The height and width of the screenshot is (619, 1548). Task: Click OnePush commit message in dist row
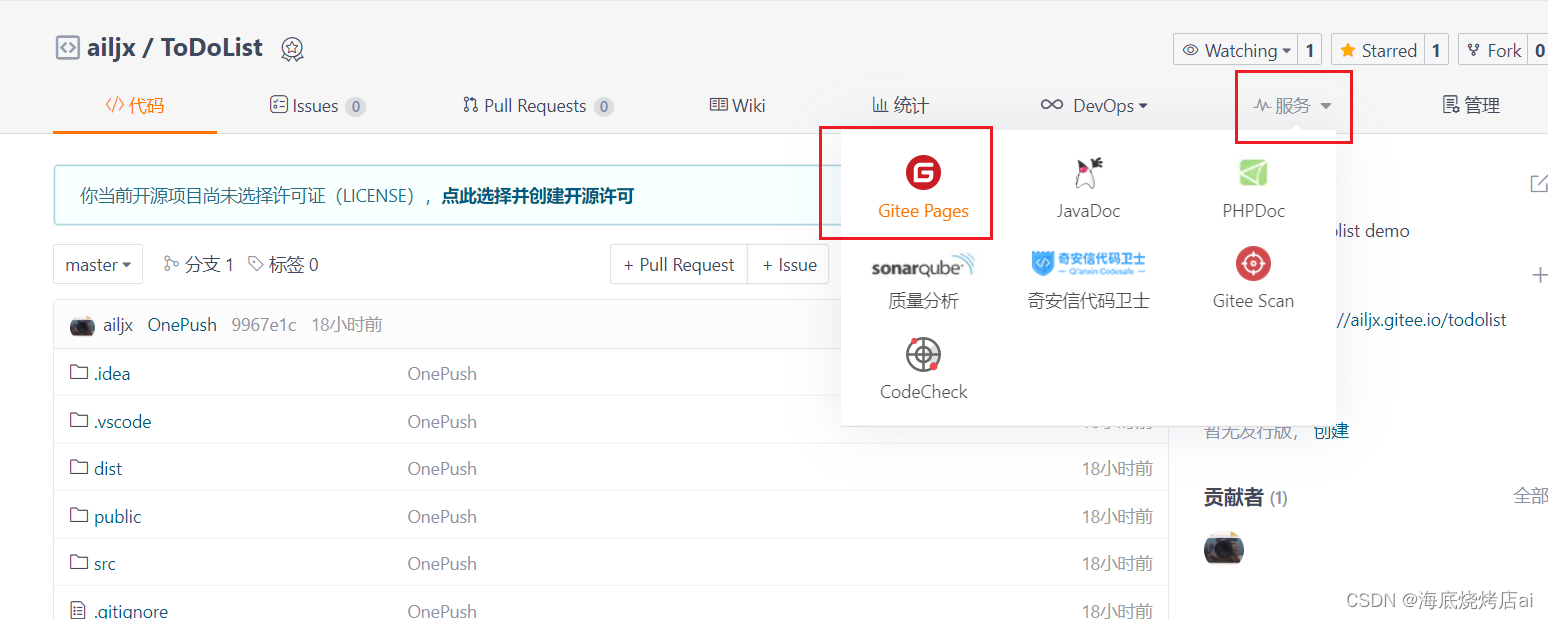pyautogui.click(x=442, y=469)
